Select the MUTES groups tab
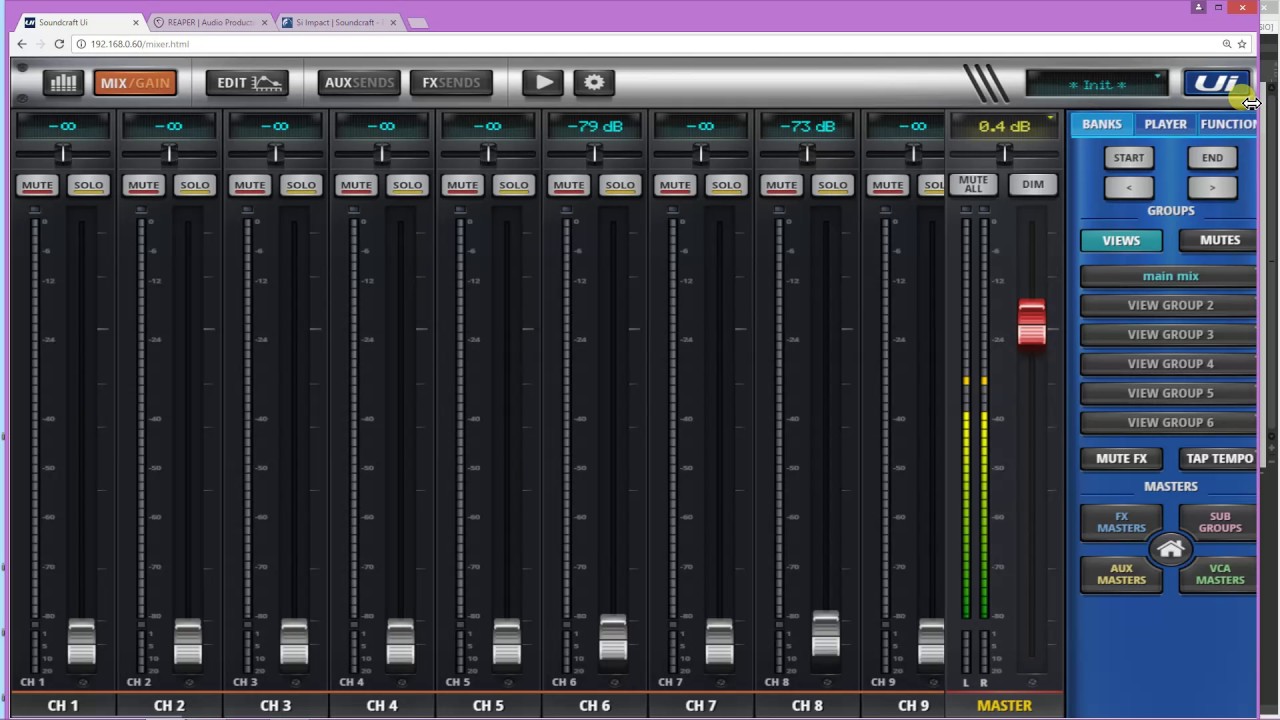This screenshot has height=720, width=1280. pos(1219,240)
